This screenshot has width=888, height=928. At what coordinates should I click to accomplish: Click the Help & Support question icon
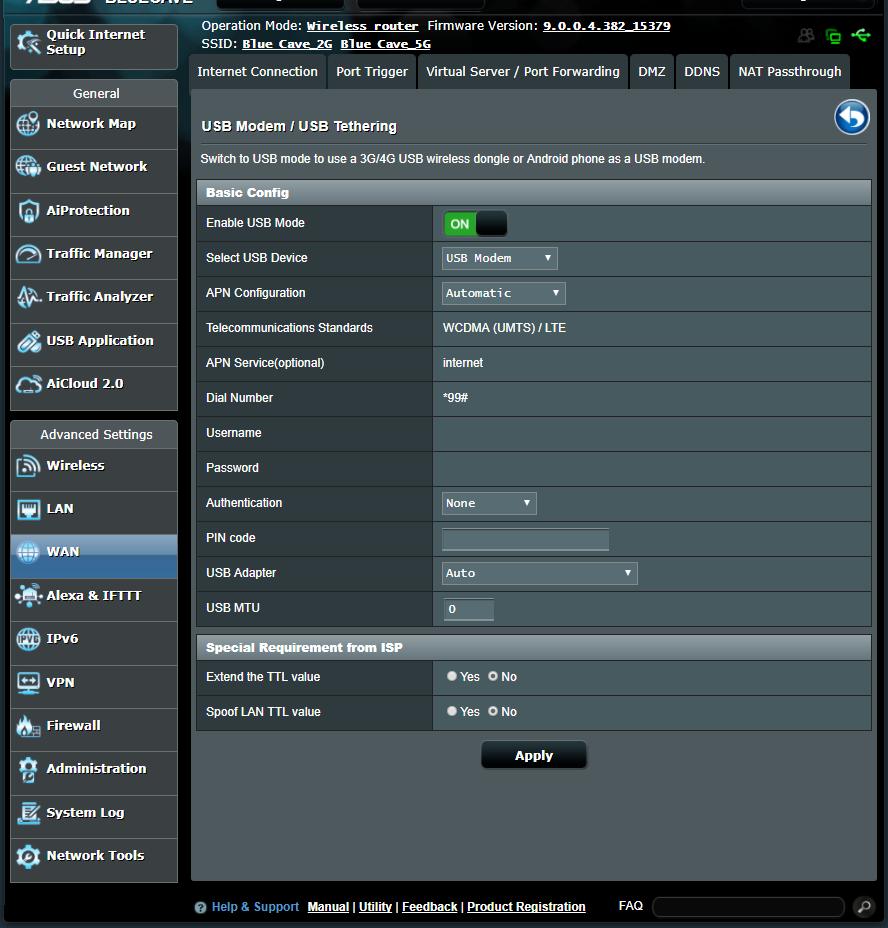click(200, 907)
